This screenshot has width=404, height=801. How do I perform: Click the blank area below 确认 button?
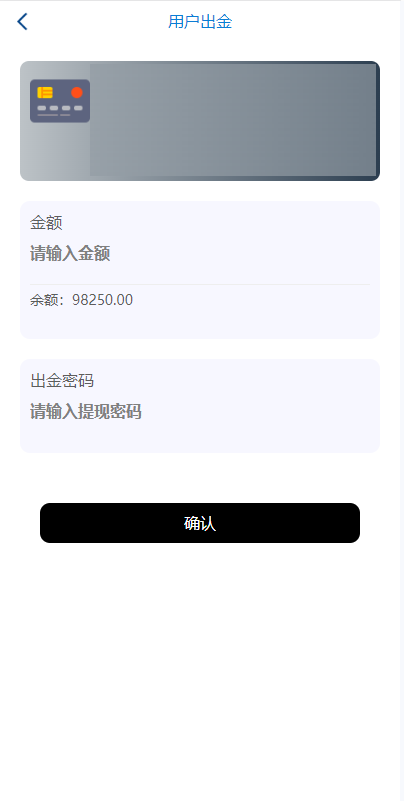point(200,664)
